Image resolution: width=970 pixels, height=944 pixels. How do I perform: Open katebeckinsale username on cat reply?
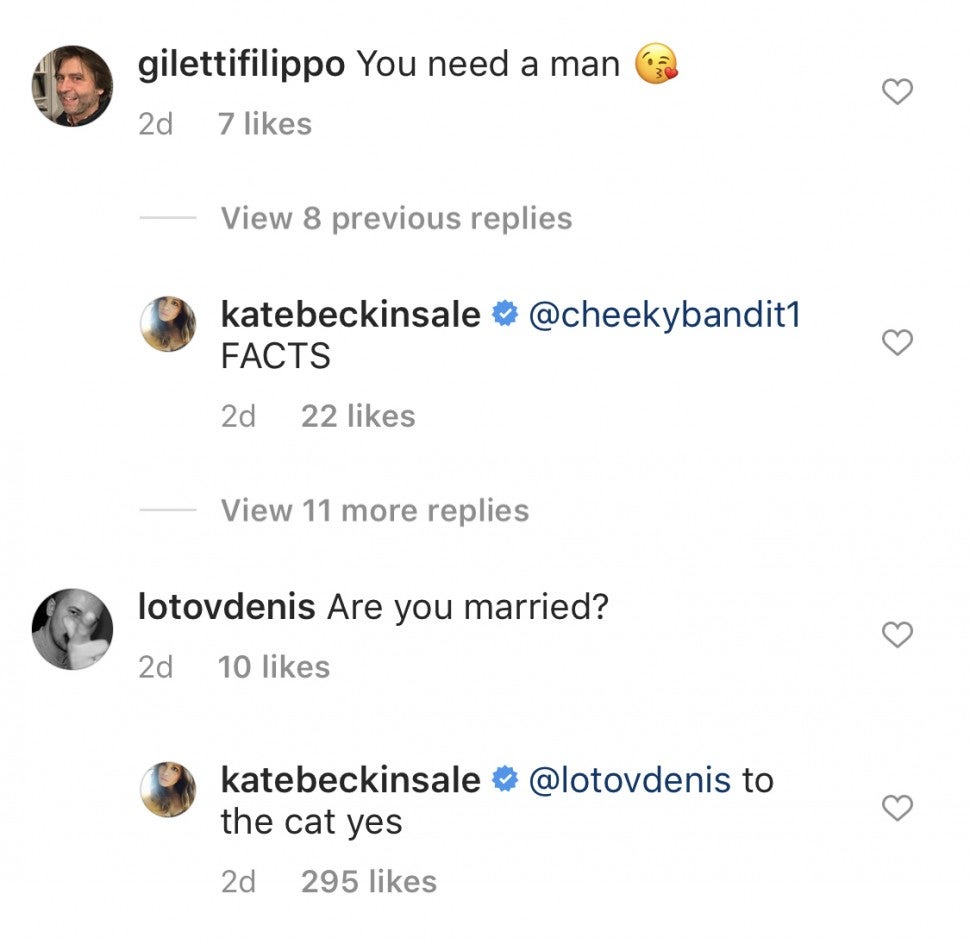point(350,779)
